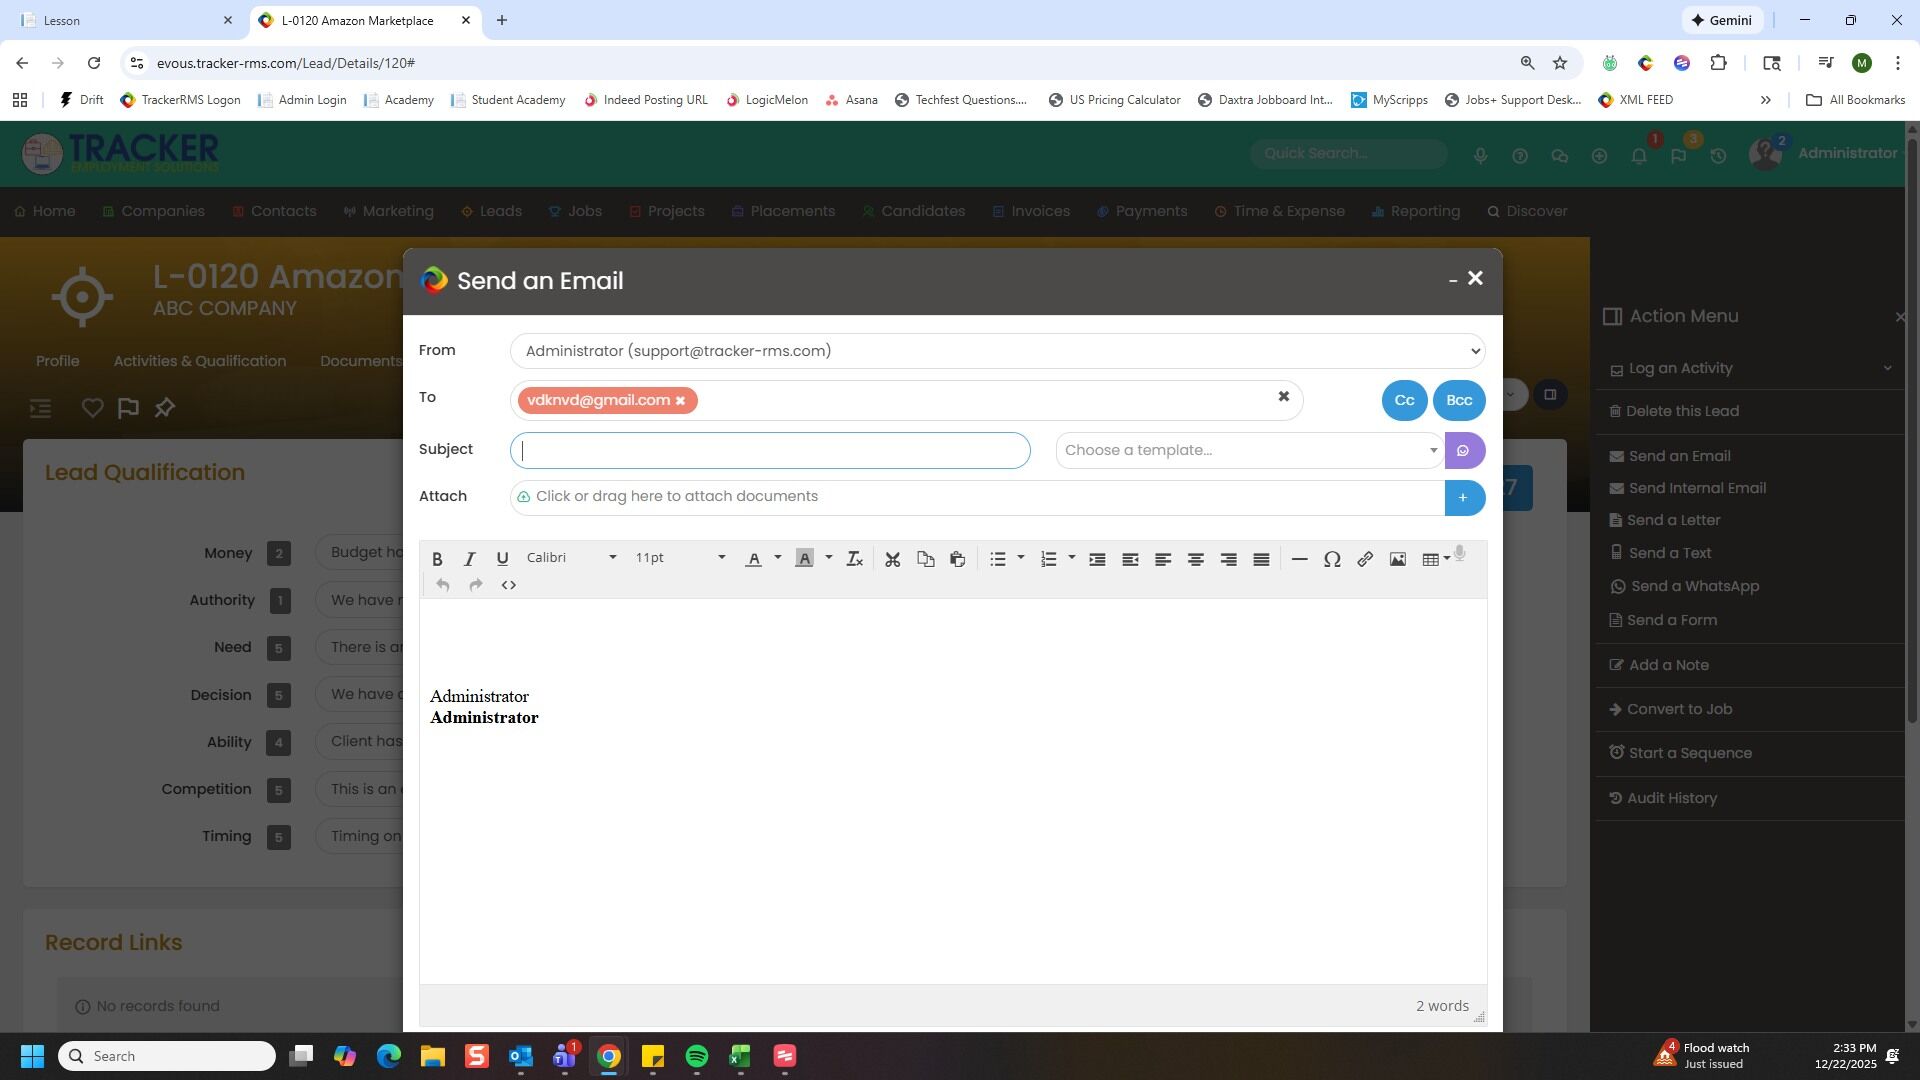Image resolution: width=1920 pixels, height=1080 pixels.
Task: Expand the From sender dropdown
Action: pos(997,351)
